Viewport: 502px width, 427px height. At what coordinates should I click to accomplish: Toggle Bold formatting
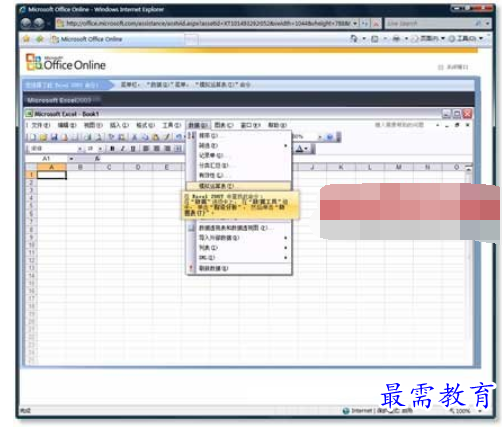pos(112,149)
